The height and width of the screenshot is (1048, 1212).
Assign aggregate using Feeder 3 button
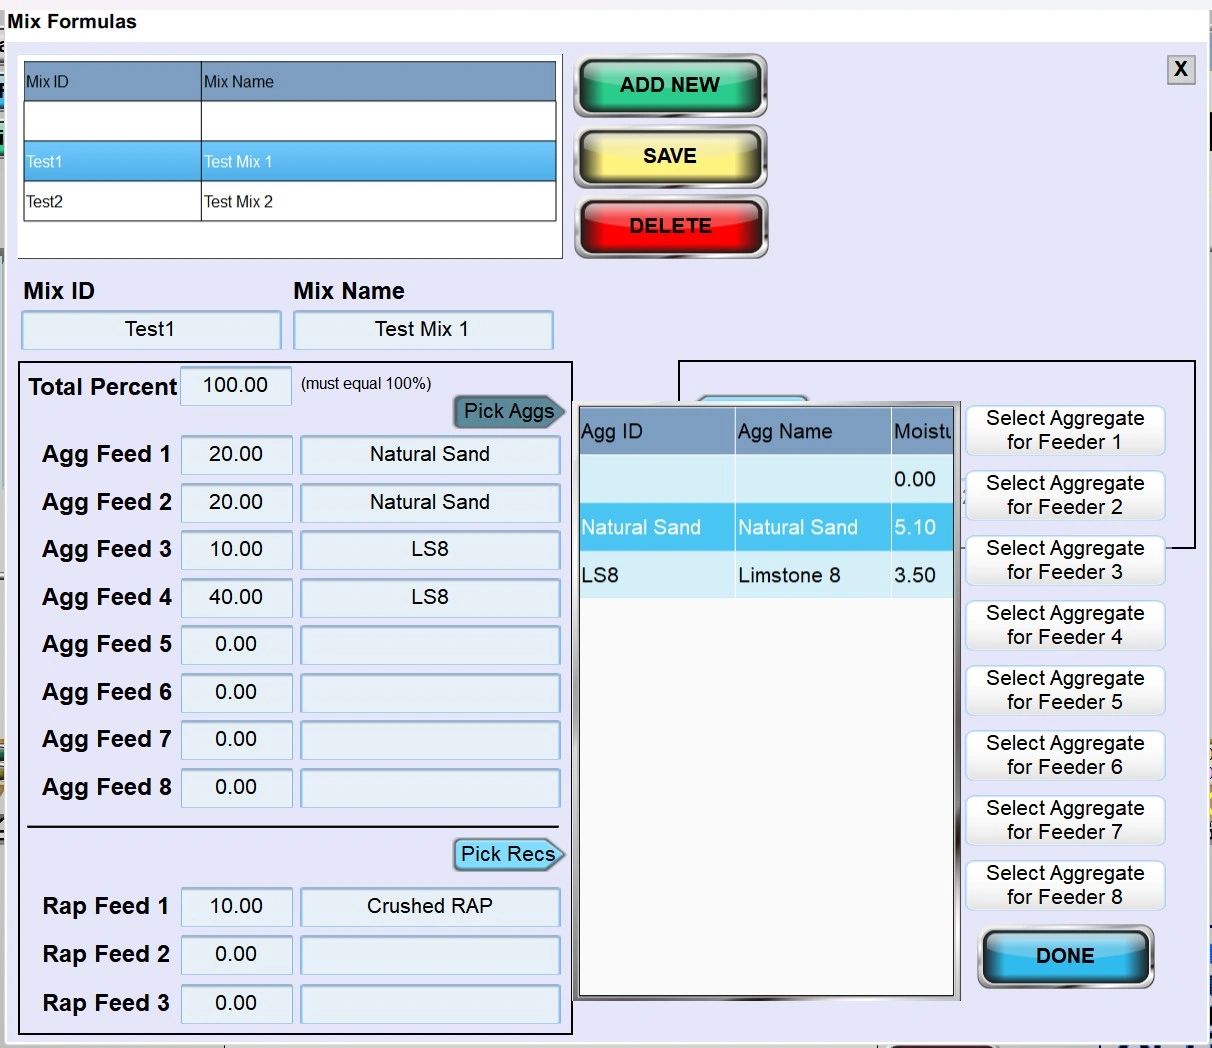pyautogui.click(x=1064, y=560)
